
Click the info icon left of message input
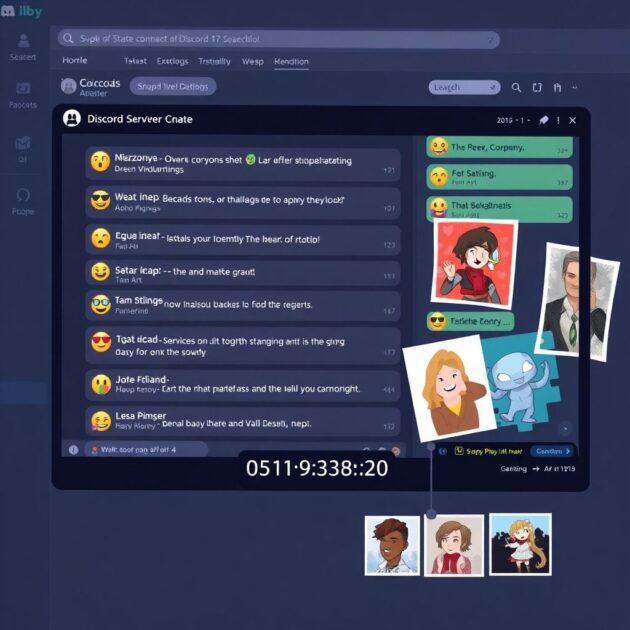[x=73, y=450]
